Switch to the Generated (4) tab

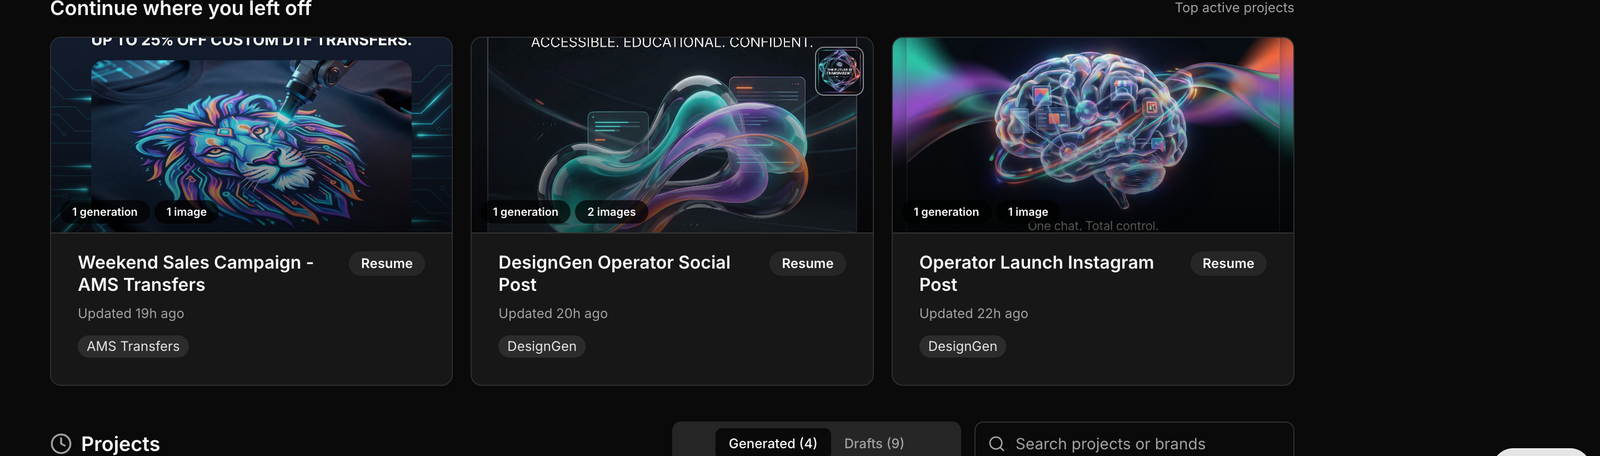coord(772,443)
